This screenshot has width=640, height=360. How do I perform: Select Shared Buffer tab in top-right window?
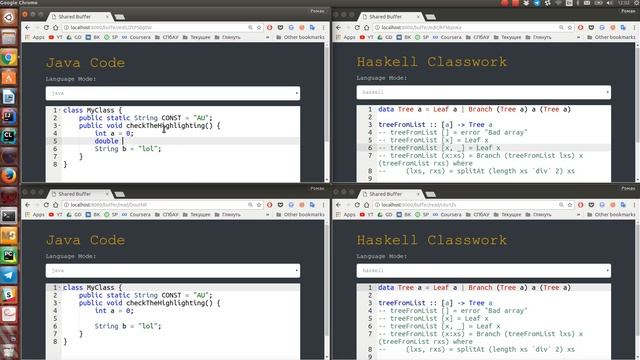coord(391,17)
